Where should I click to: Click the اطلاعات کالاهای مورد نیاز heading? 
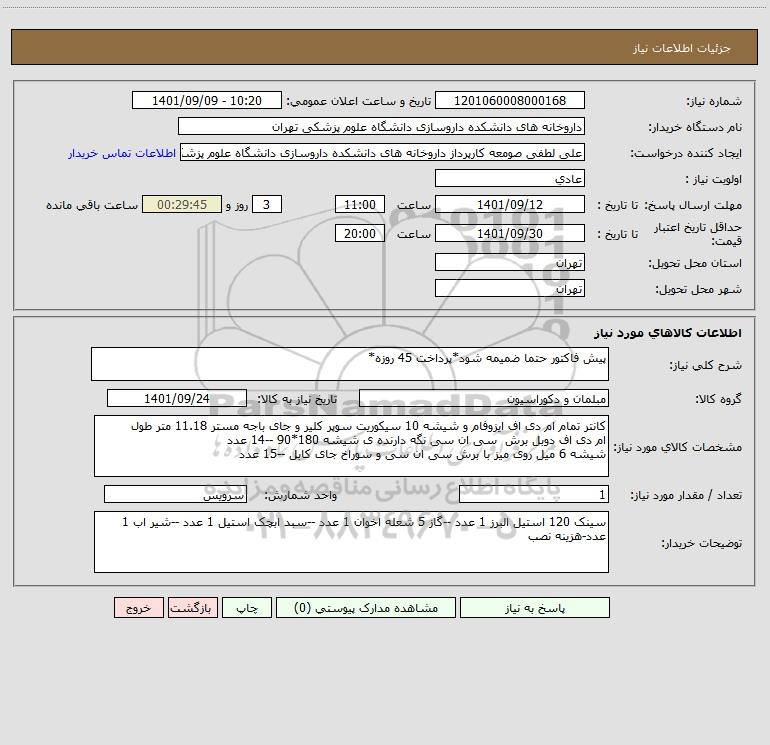[667, 333]
